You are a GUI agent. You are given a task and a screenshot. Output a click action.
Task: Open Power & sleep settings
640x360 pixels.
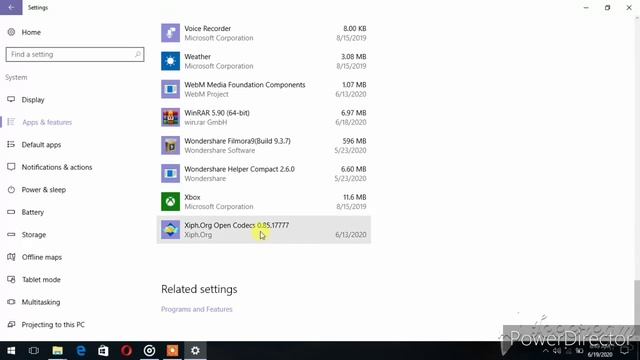44,189
